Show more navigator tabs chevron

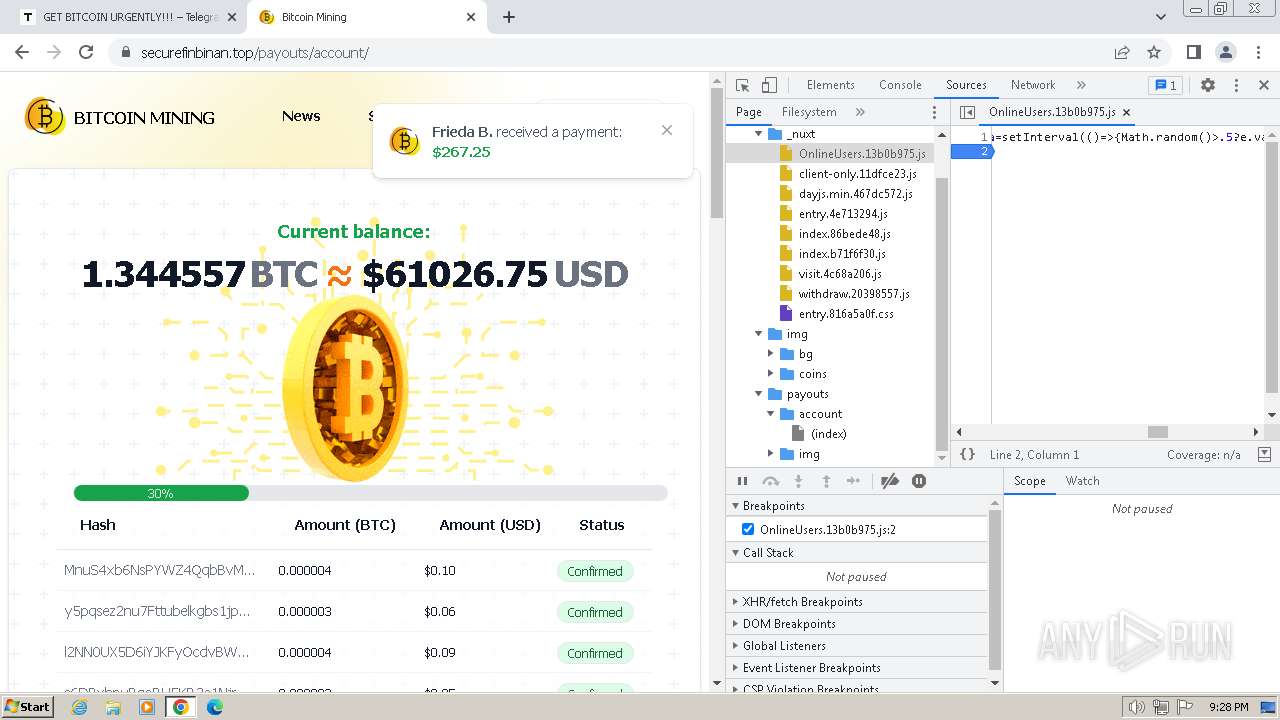tap(860, 112)
